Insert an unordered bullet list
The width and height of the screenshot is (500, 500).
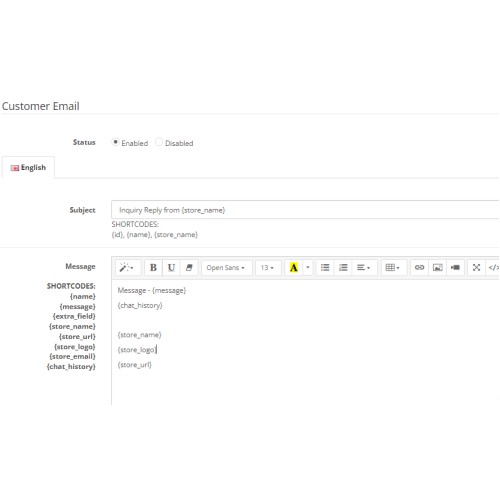[325, 268]
